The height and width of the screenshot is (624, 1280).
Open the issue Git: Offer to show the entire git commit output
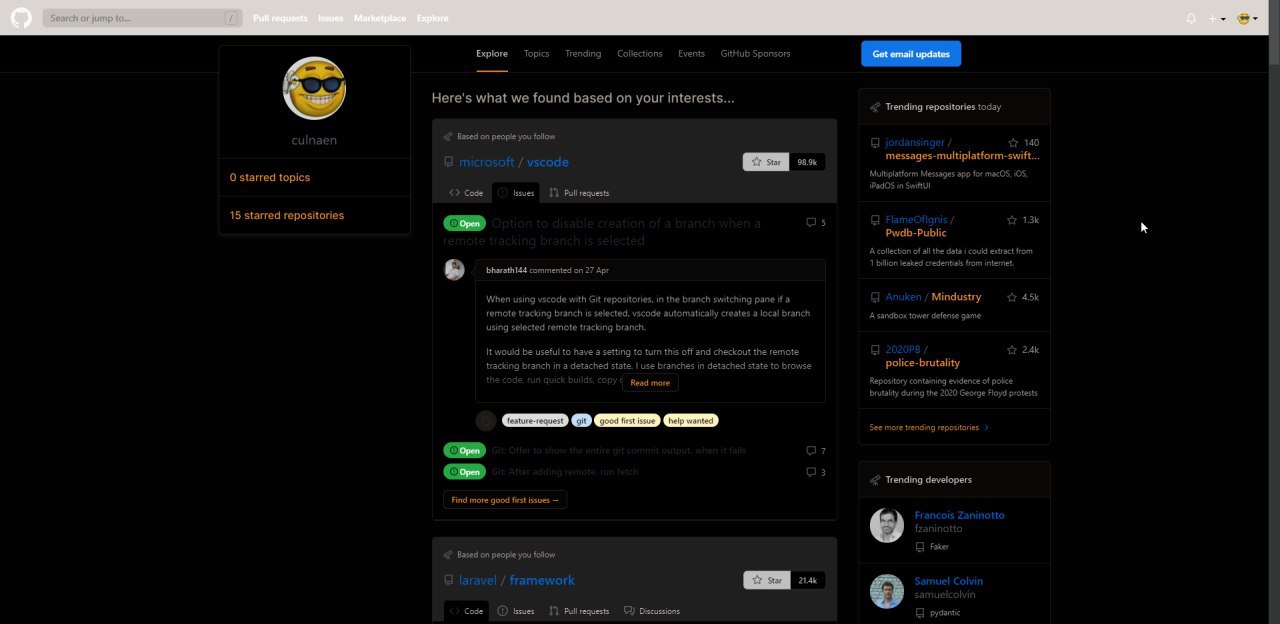(x=619, y=451)
